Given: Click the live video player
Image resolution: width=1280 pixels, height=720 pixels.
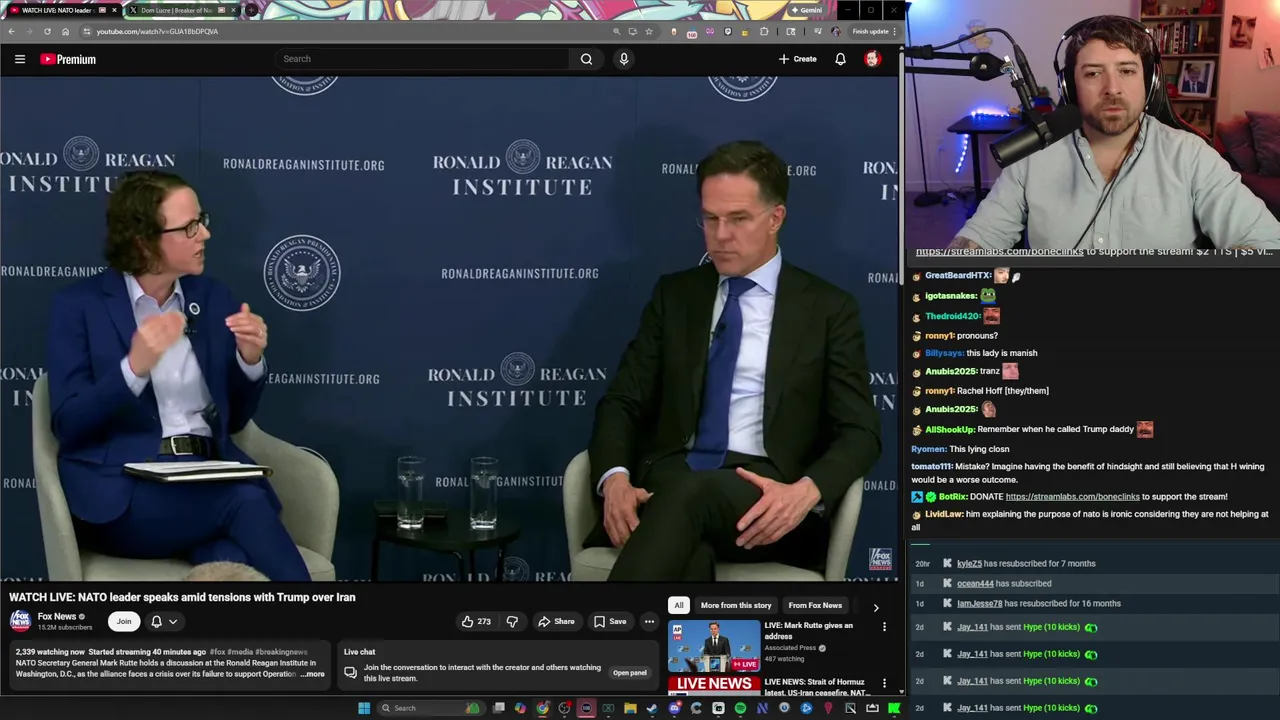Looking at the screenshot, I should pyautogui.click(x=449, y=330).
